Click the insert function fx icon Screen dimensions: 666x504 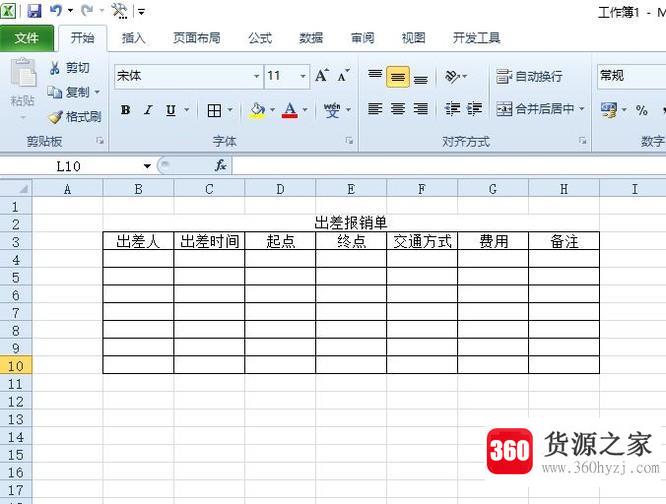tap(220, 165)
